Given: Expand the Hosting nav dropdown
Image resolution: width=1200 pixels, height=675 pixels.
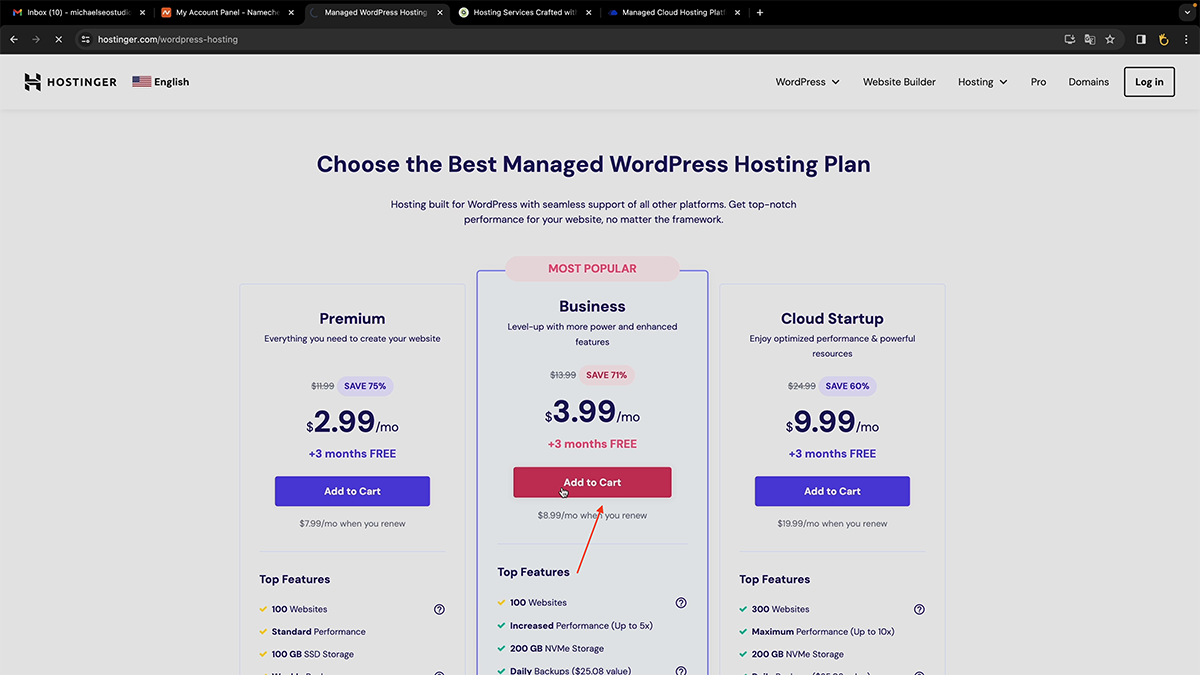Looking at the screenshot, I should [x=982, y=82].
